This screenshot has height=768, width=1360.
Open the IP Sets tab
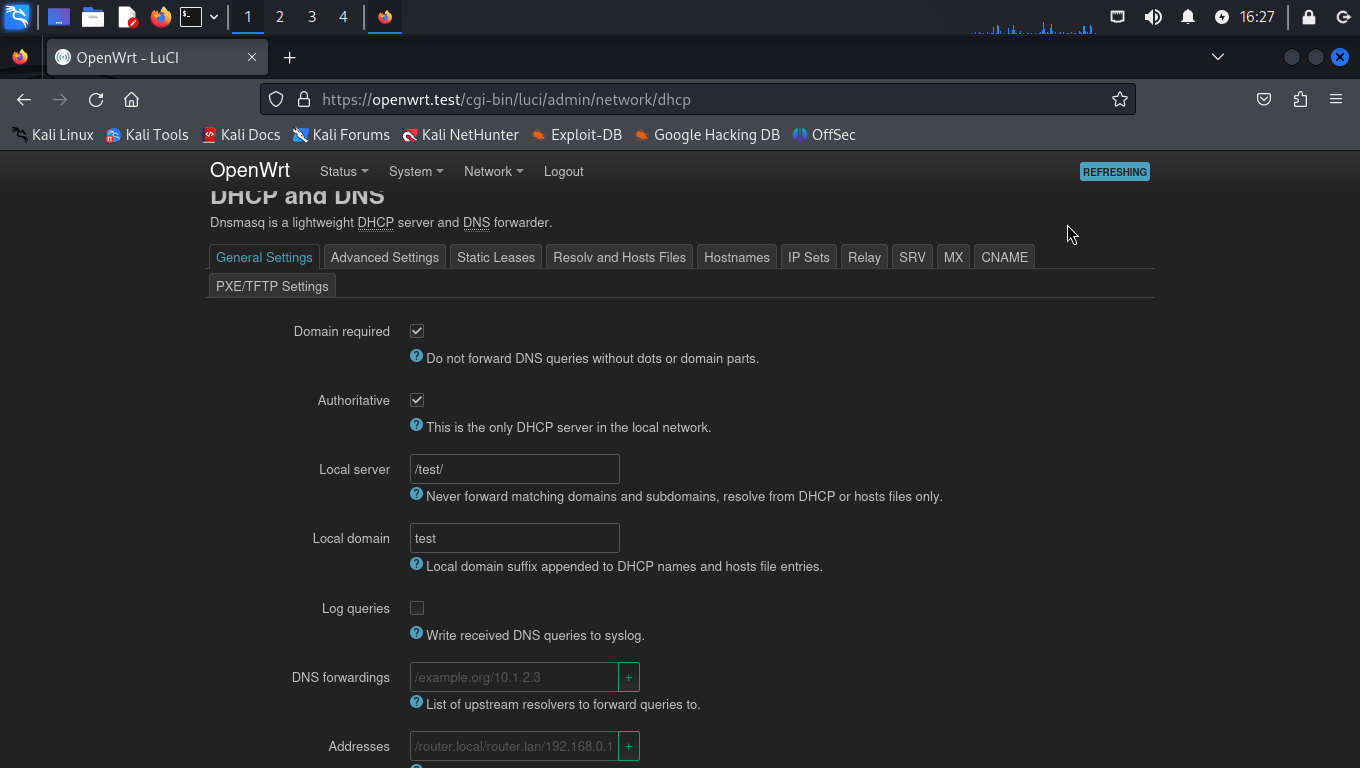[x=809, y=257]
